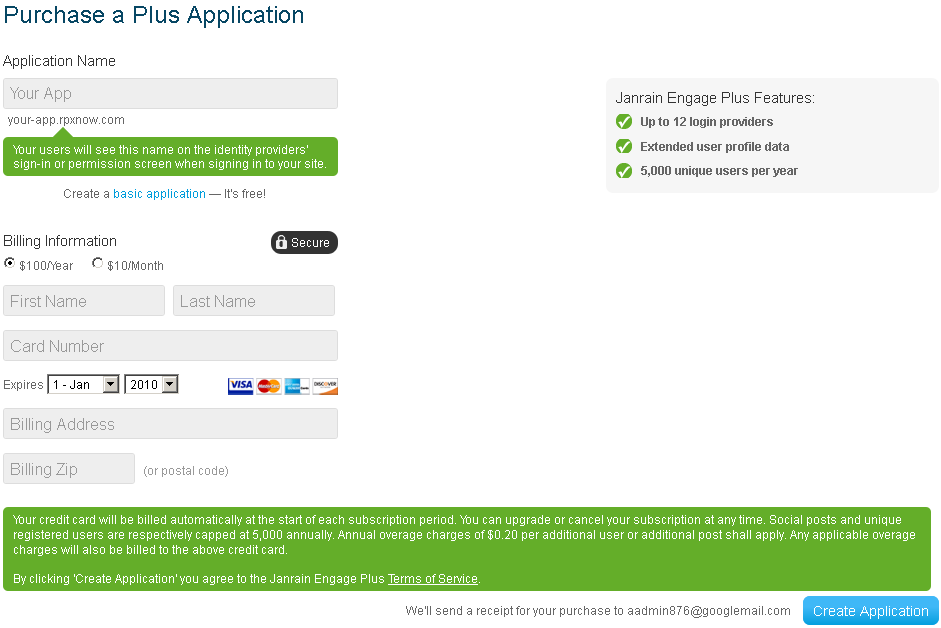
Task: Click the (or postal code) hint text
Action: (x=186, y=471)
